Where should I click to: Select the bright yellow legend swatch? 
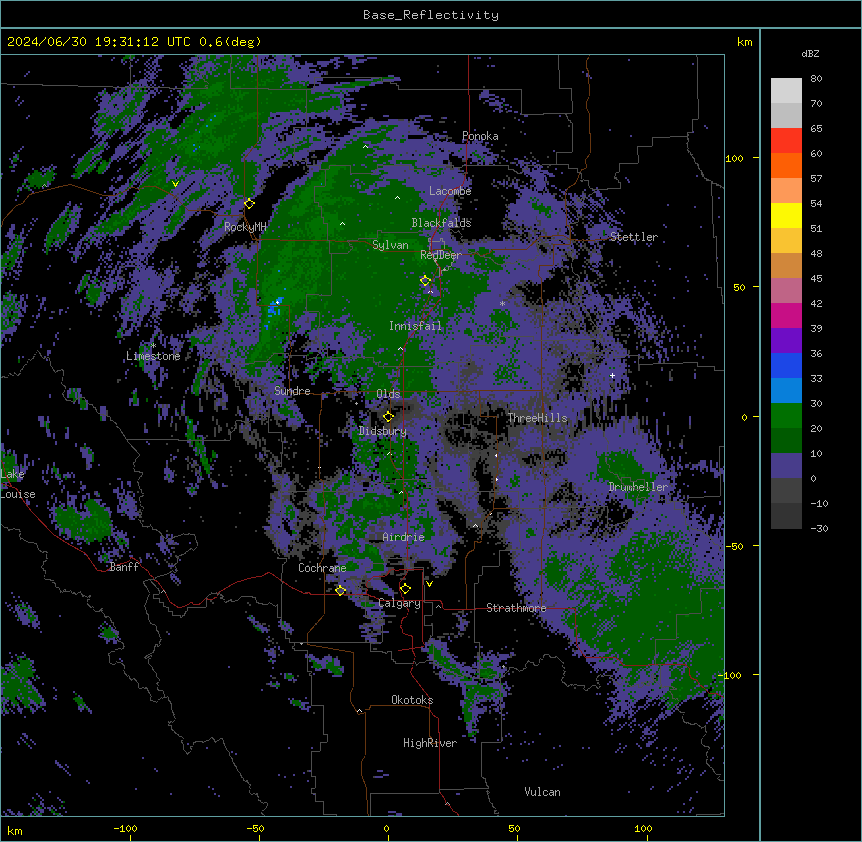786,215
